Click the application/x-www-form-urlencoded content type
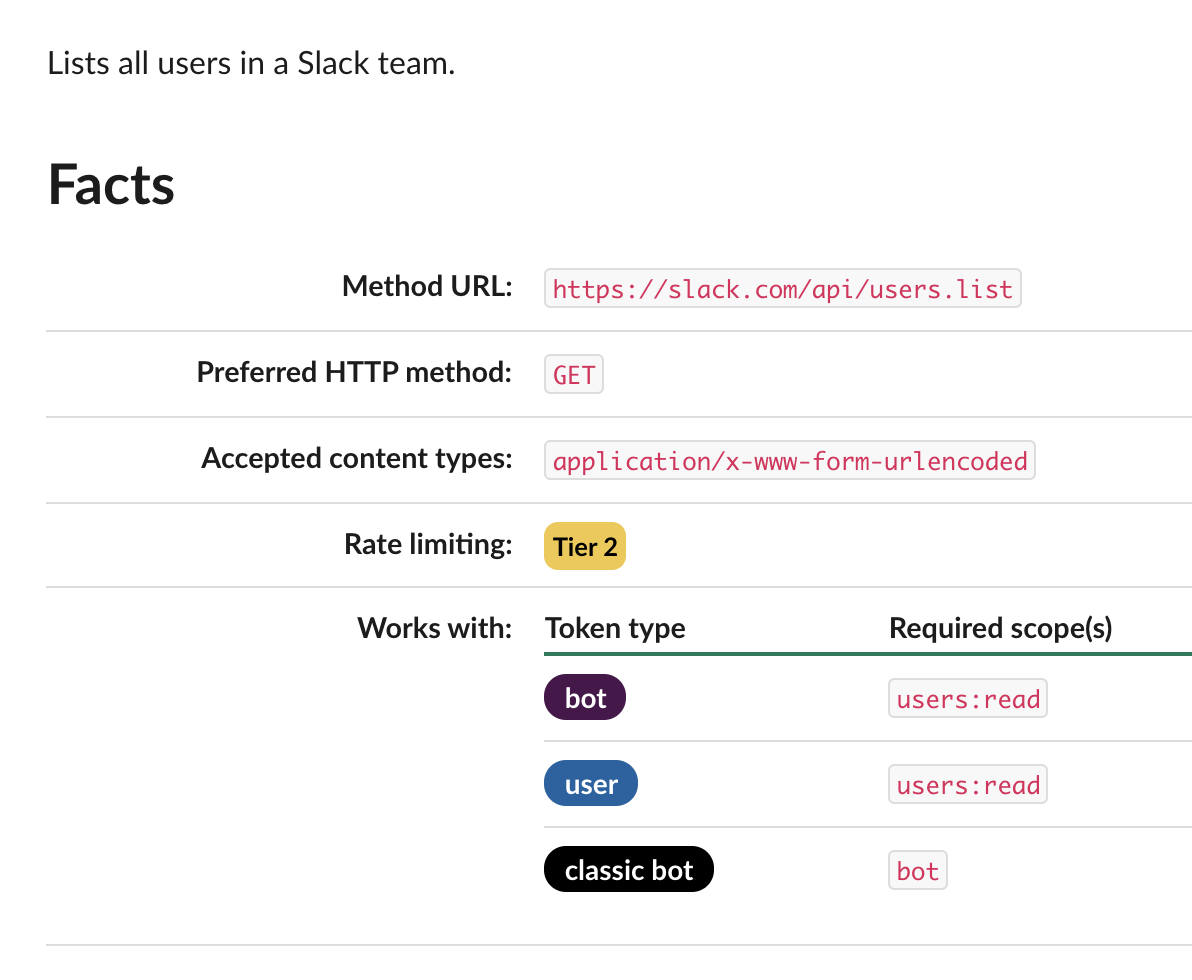 pos(790,461)
